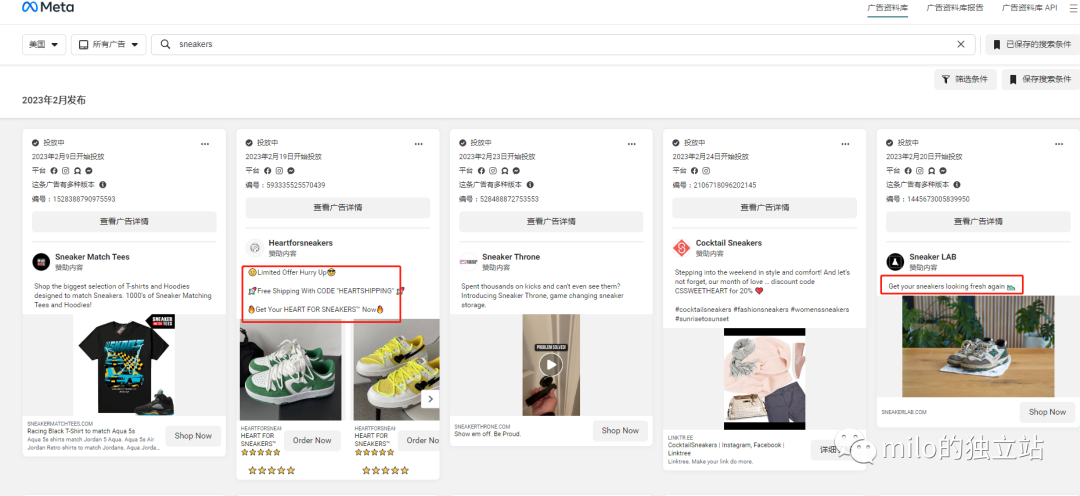View ad details for Heartforsneakers
This screenshot has height=496, width=1080.
tap(338, 207)
